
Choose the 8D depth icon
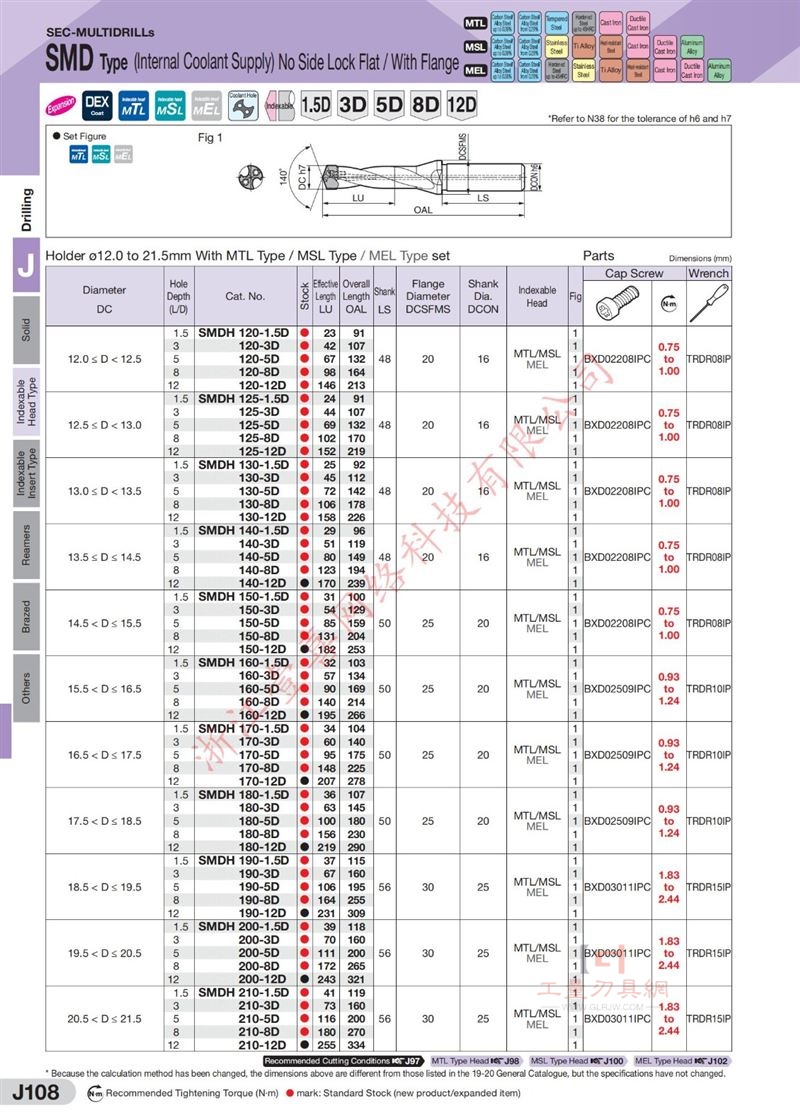(x=425, y=105)
